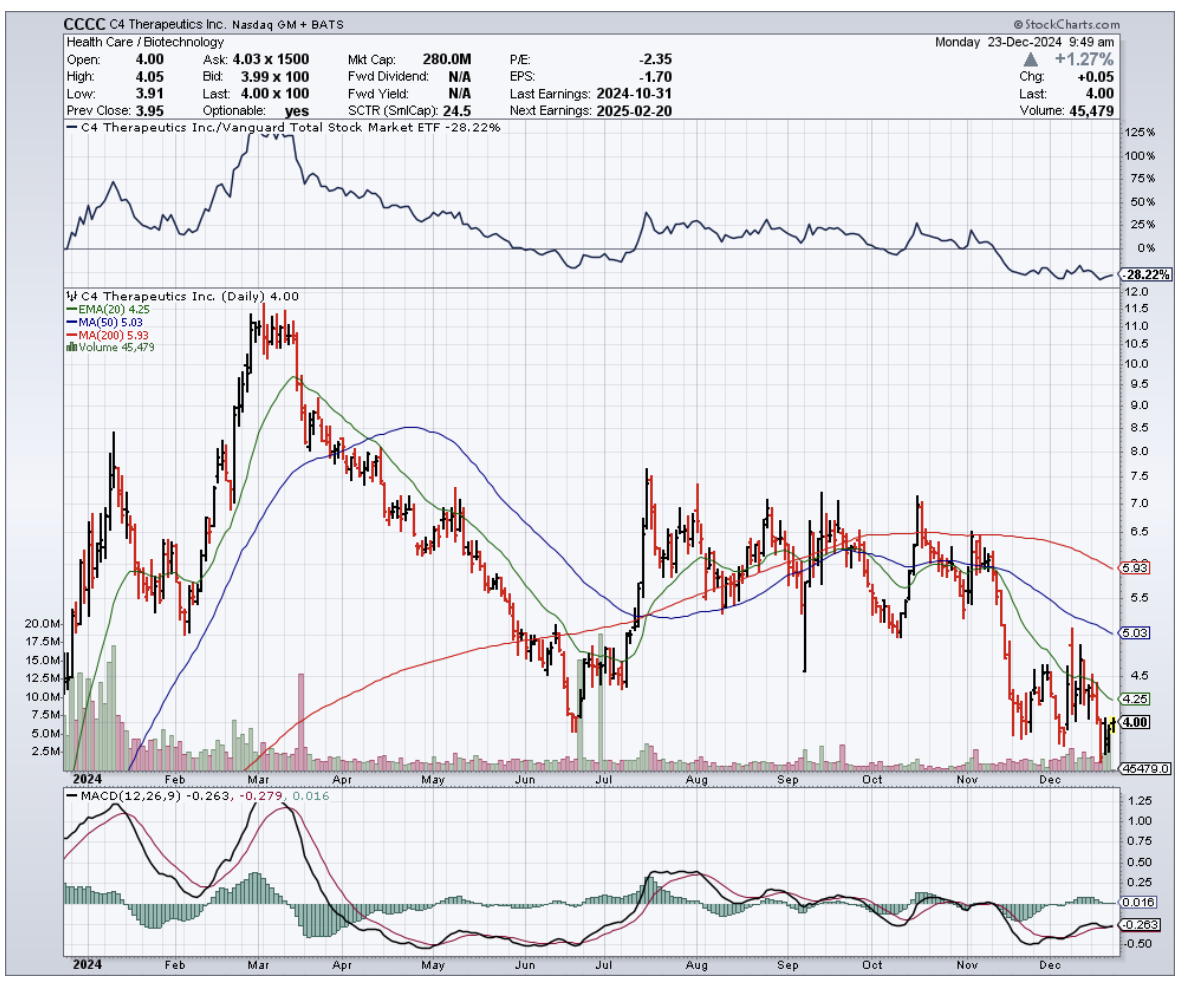Click the black MACD line marker in legend
Screen dimensions: 1182x982
tap(72, 795)
